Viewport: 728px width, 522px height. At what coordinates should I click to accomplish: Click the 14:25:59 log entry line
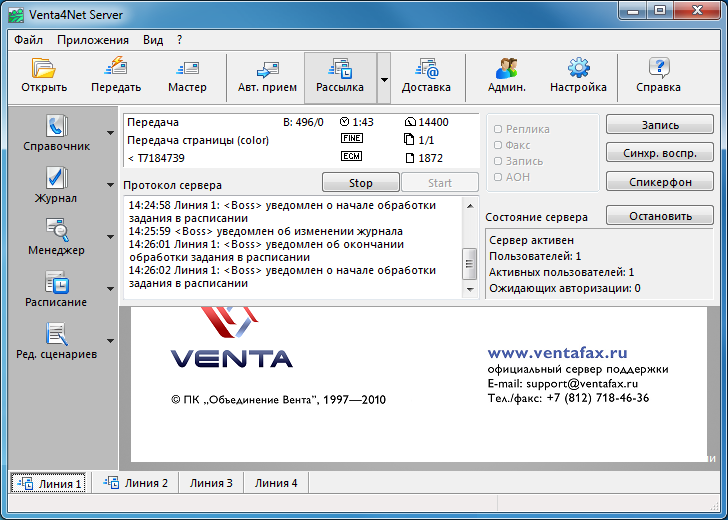(x=266, y=231)
